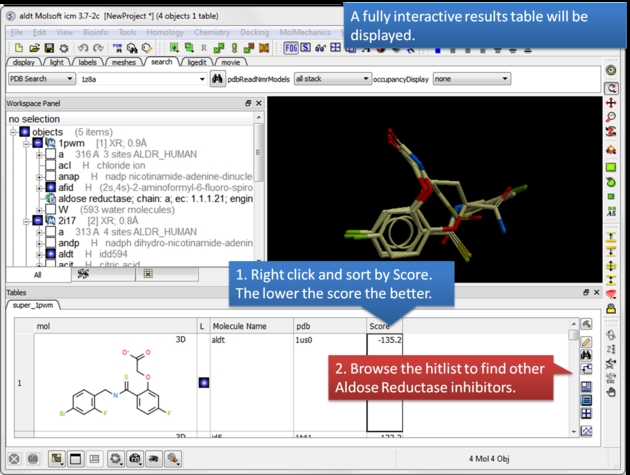Toggle display checkbox for aldt ligand
Screen dimensions: 630x475
(x=50, y=253)
